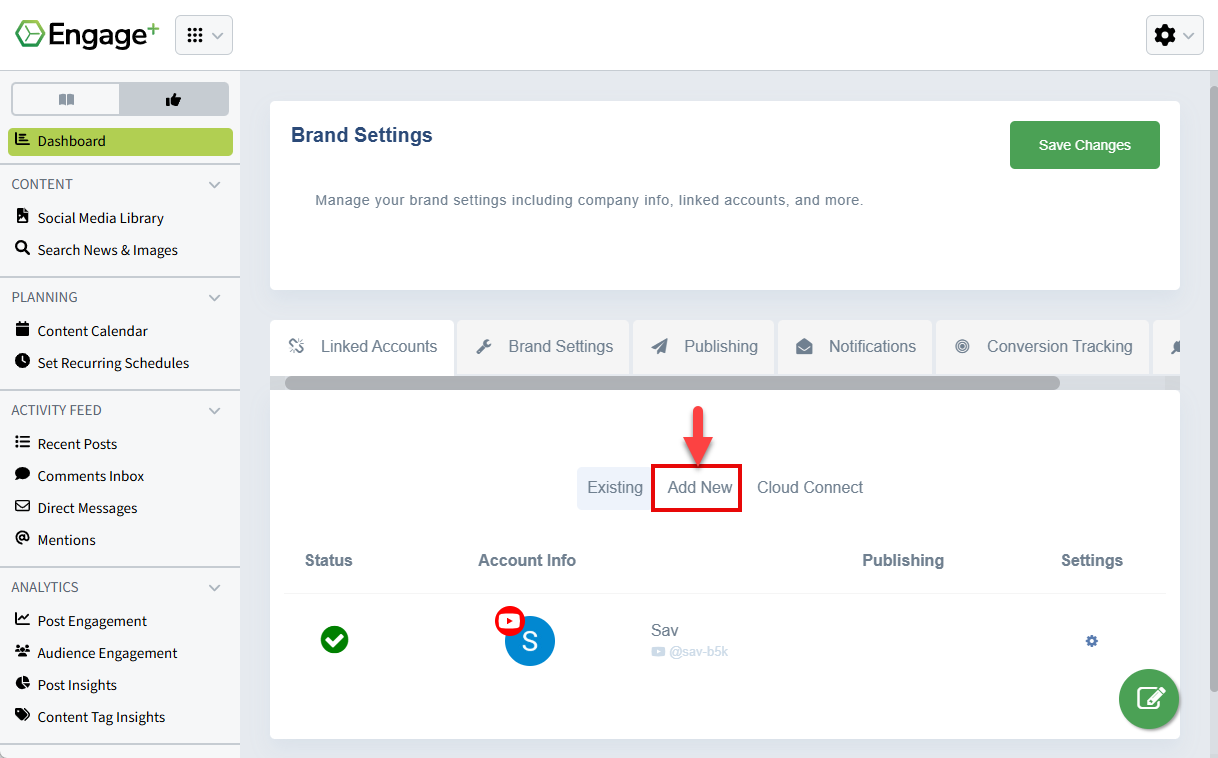Switch to the thumbs-up sidebar view

click(x=174, y=99)
